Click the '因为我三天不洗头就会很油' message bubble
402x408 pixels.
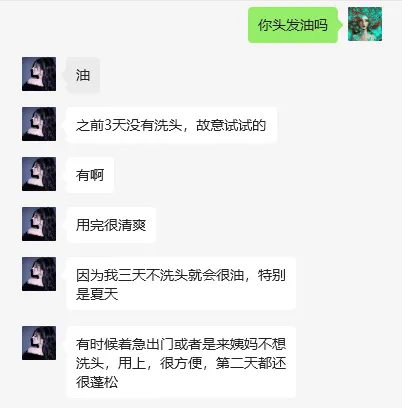181,284
